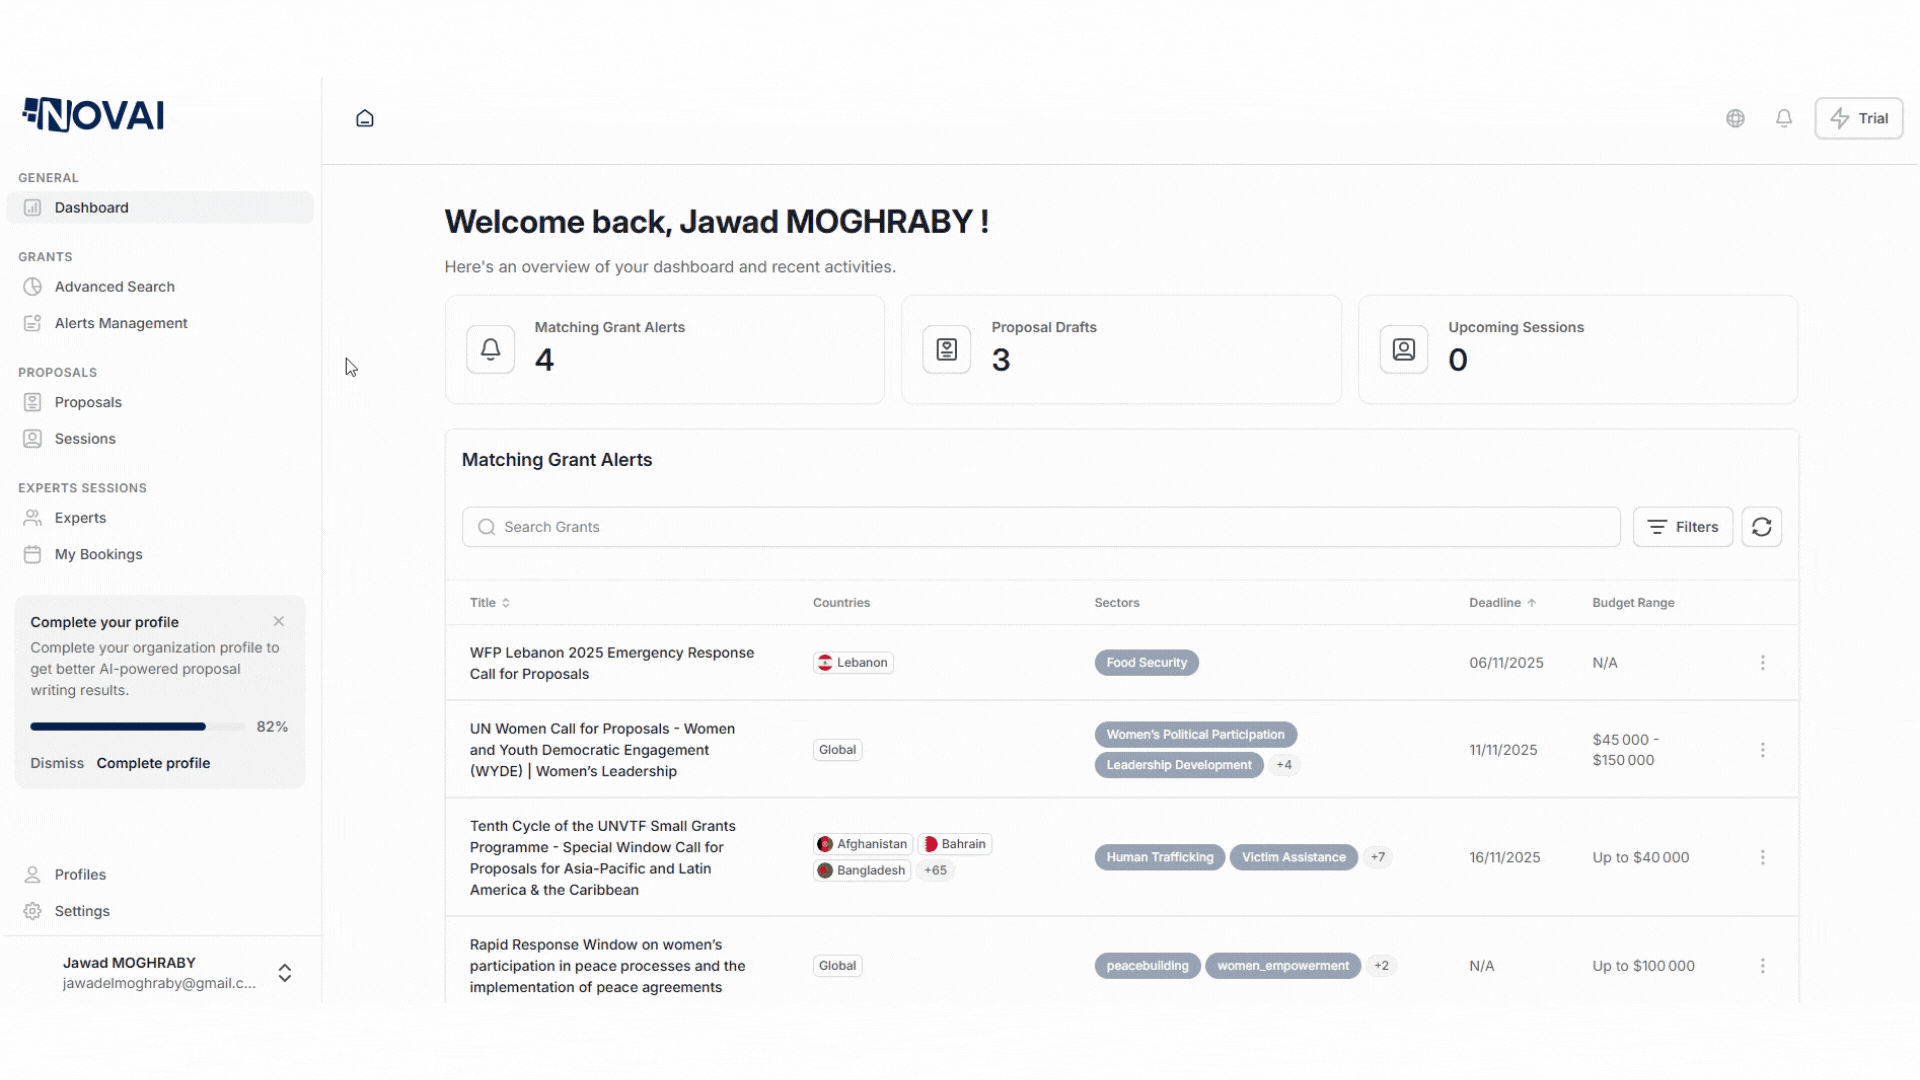Screen dimensions: 1920x1080
Task: Close the Complete your profile card
Action: point(279,622)
